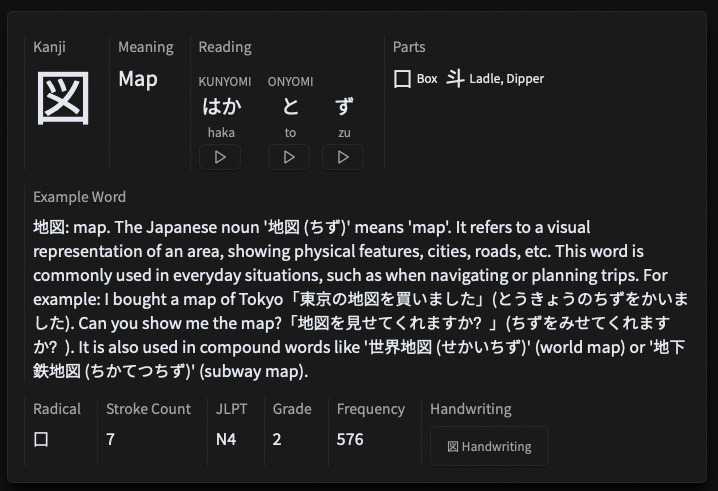Play audio for the haka reading
The image size is (718, 491).
click(220, 157)
